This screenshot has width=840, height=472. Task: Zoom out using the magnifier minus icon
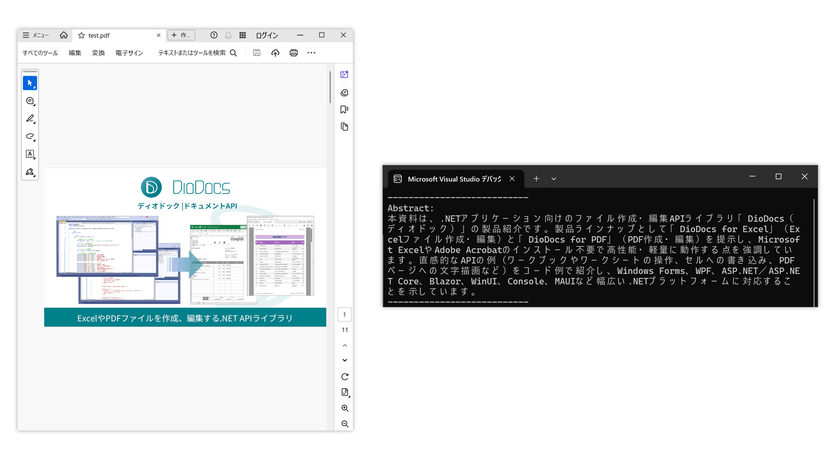(x=345, y=424)
